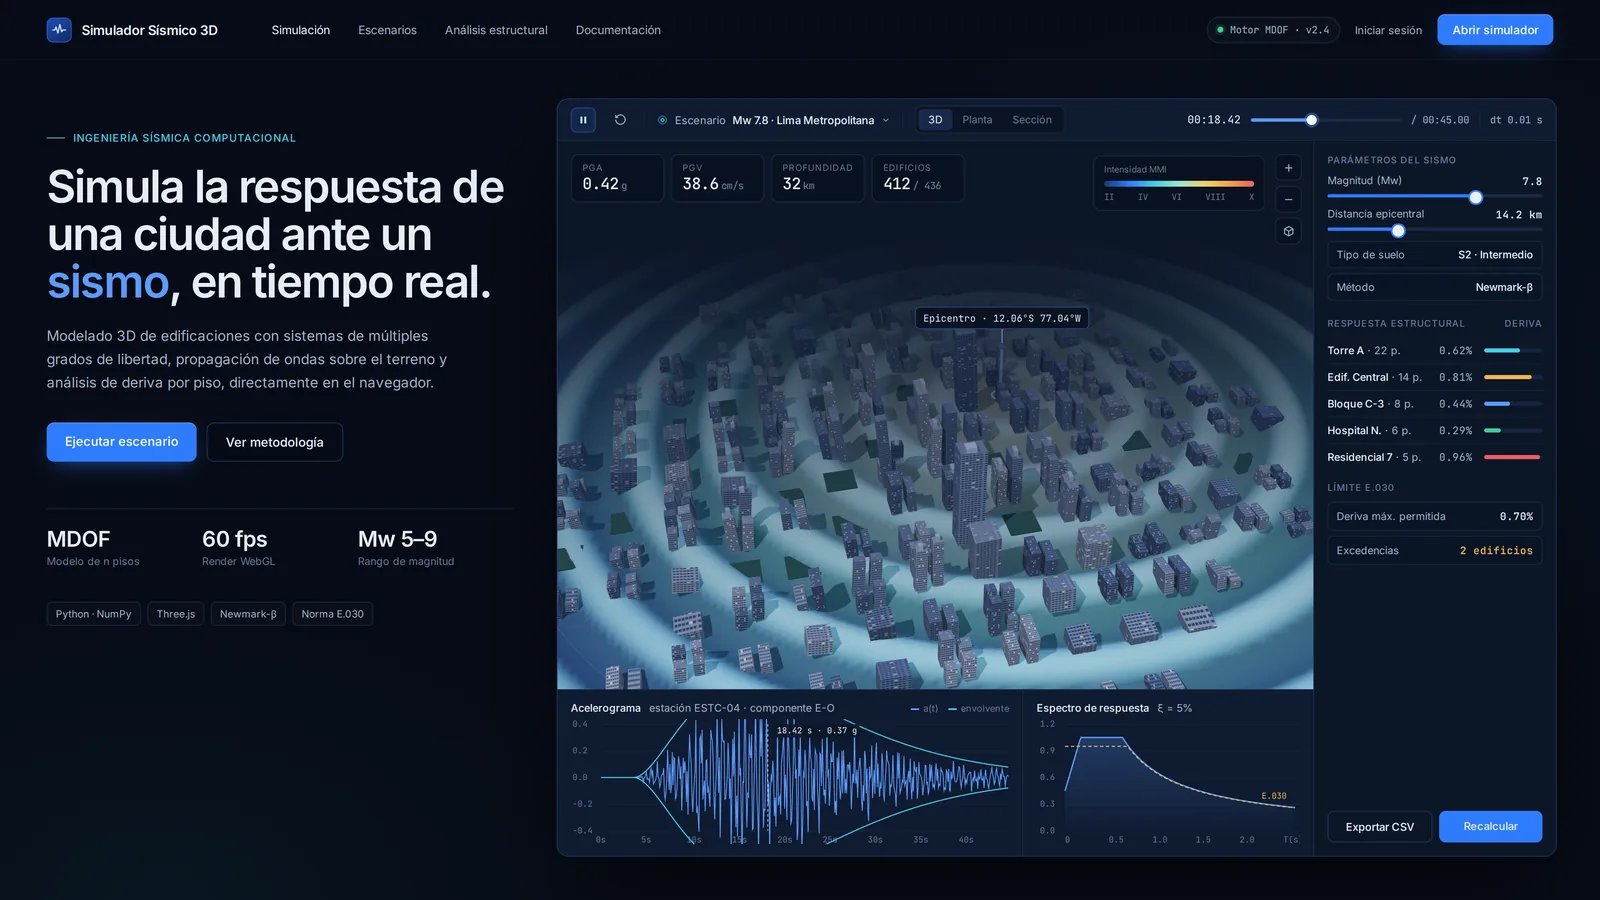The width and height of the screenshot is (1600, 900).
Task: Click the Simulador Sísmico 3D logo icon
Action: pos(59,30)
